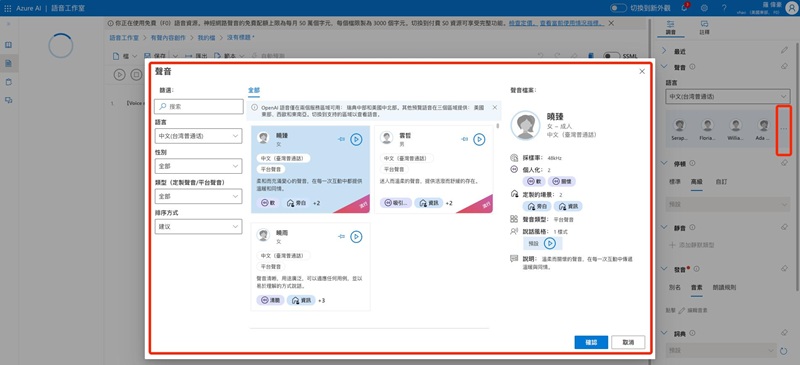Select the 高級 pause tab
This screenshot has width=800, height=365.
(696, 182)
